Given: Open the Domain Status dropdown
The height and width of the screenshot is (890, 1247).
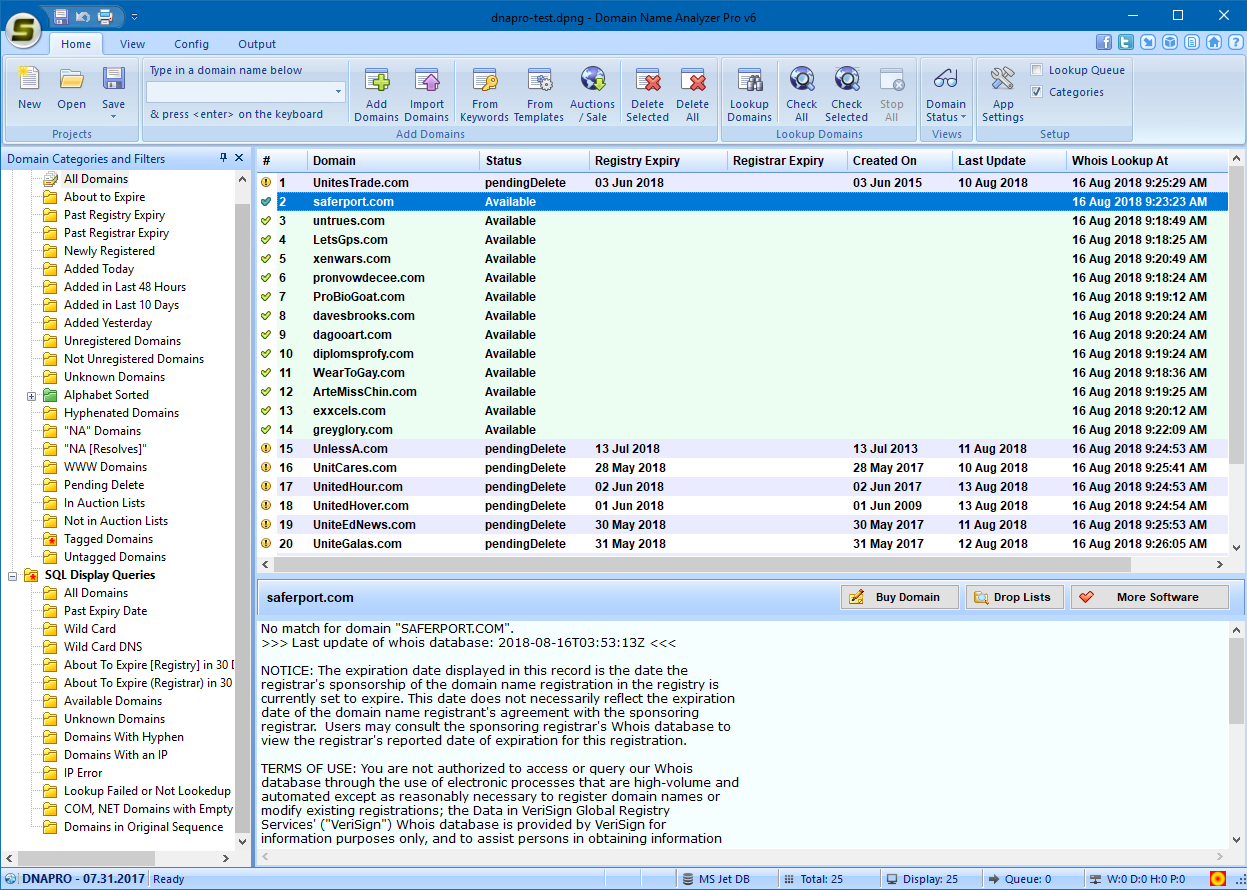Looking at the screenshot, I should point(946,94).
